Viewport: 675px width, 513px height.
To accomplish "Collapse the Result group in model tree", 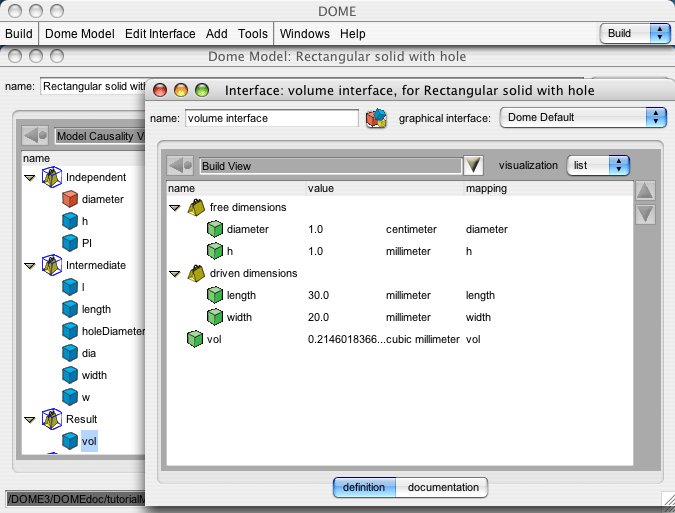I will (29, 420).
